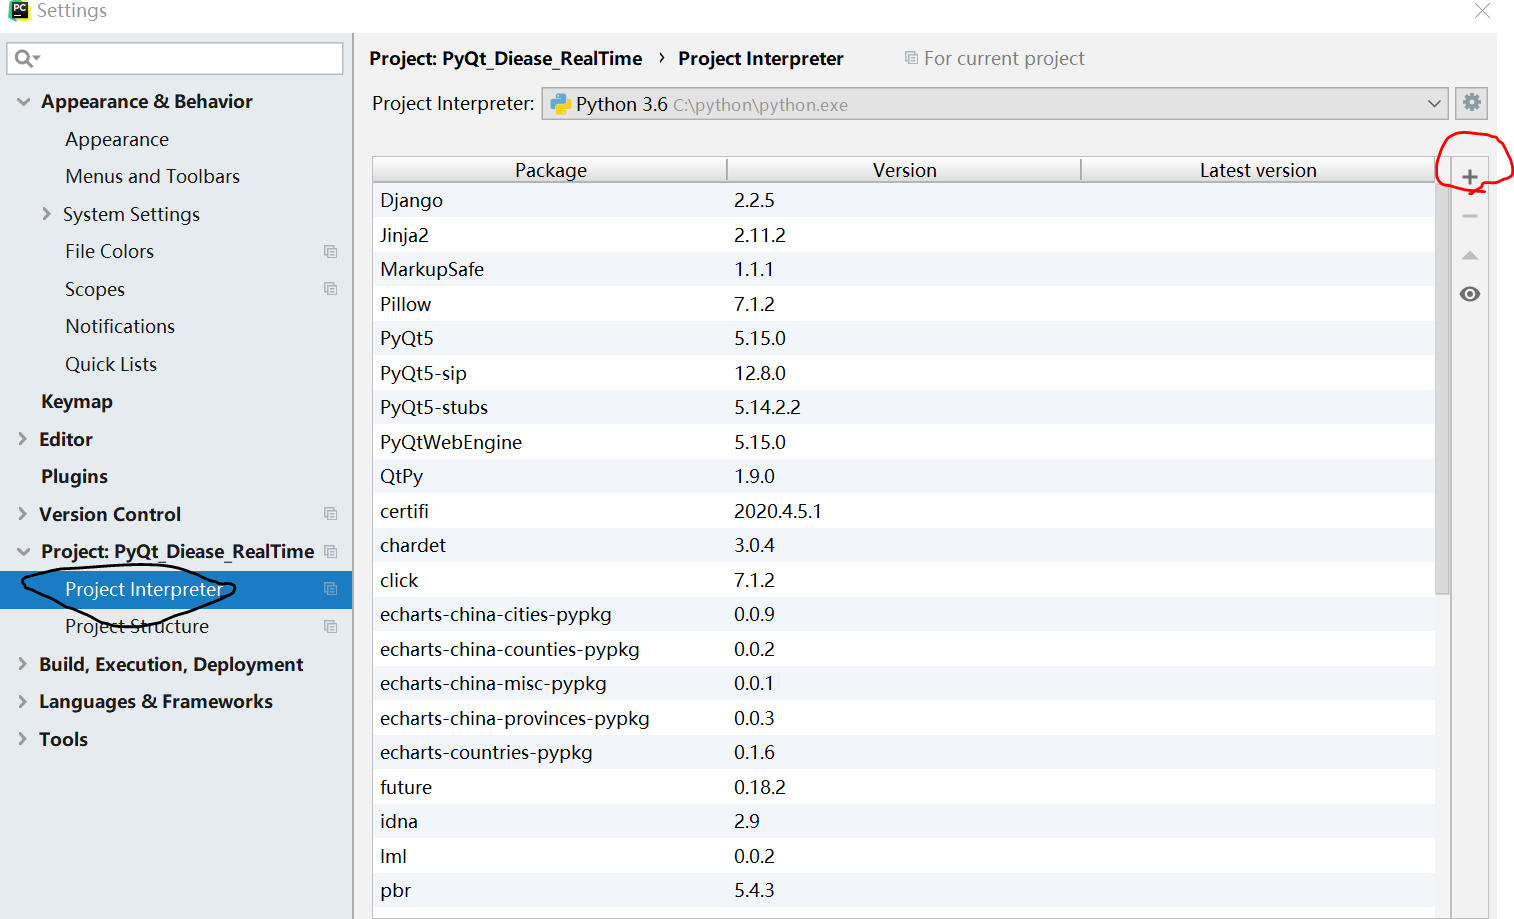Expand the Tools section
Screen dimensions: 1514x919
tap(23, 739)
